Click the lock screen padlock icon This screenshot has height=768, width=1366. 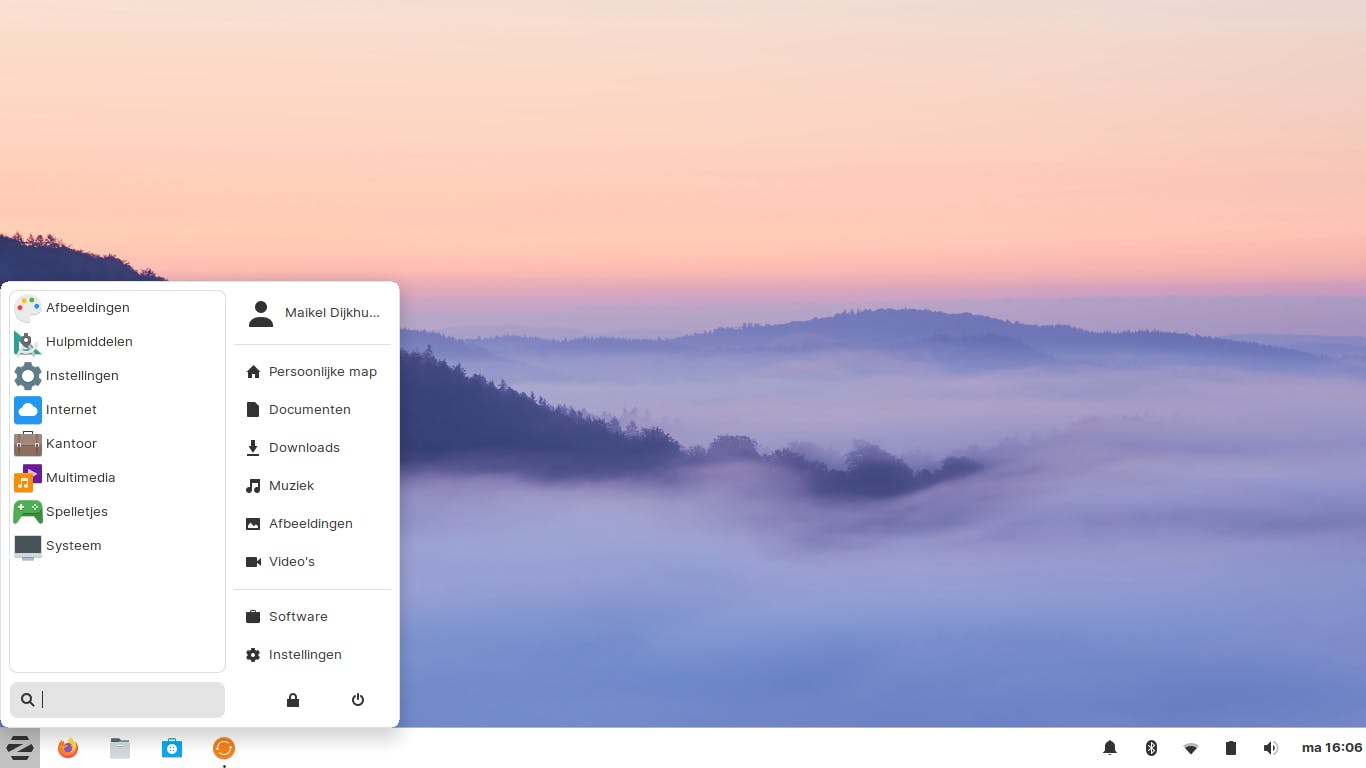[292, 700]
